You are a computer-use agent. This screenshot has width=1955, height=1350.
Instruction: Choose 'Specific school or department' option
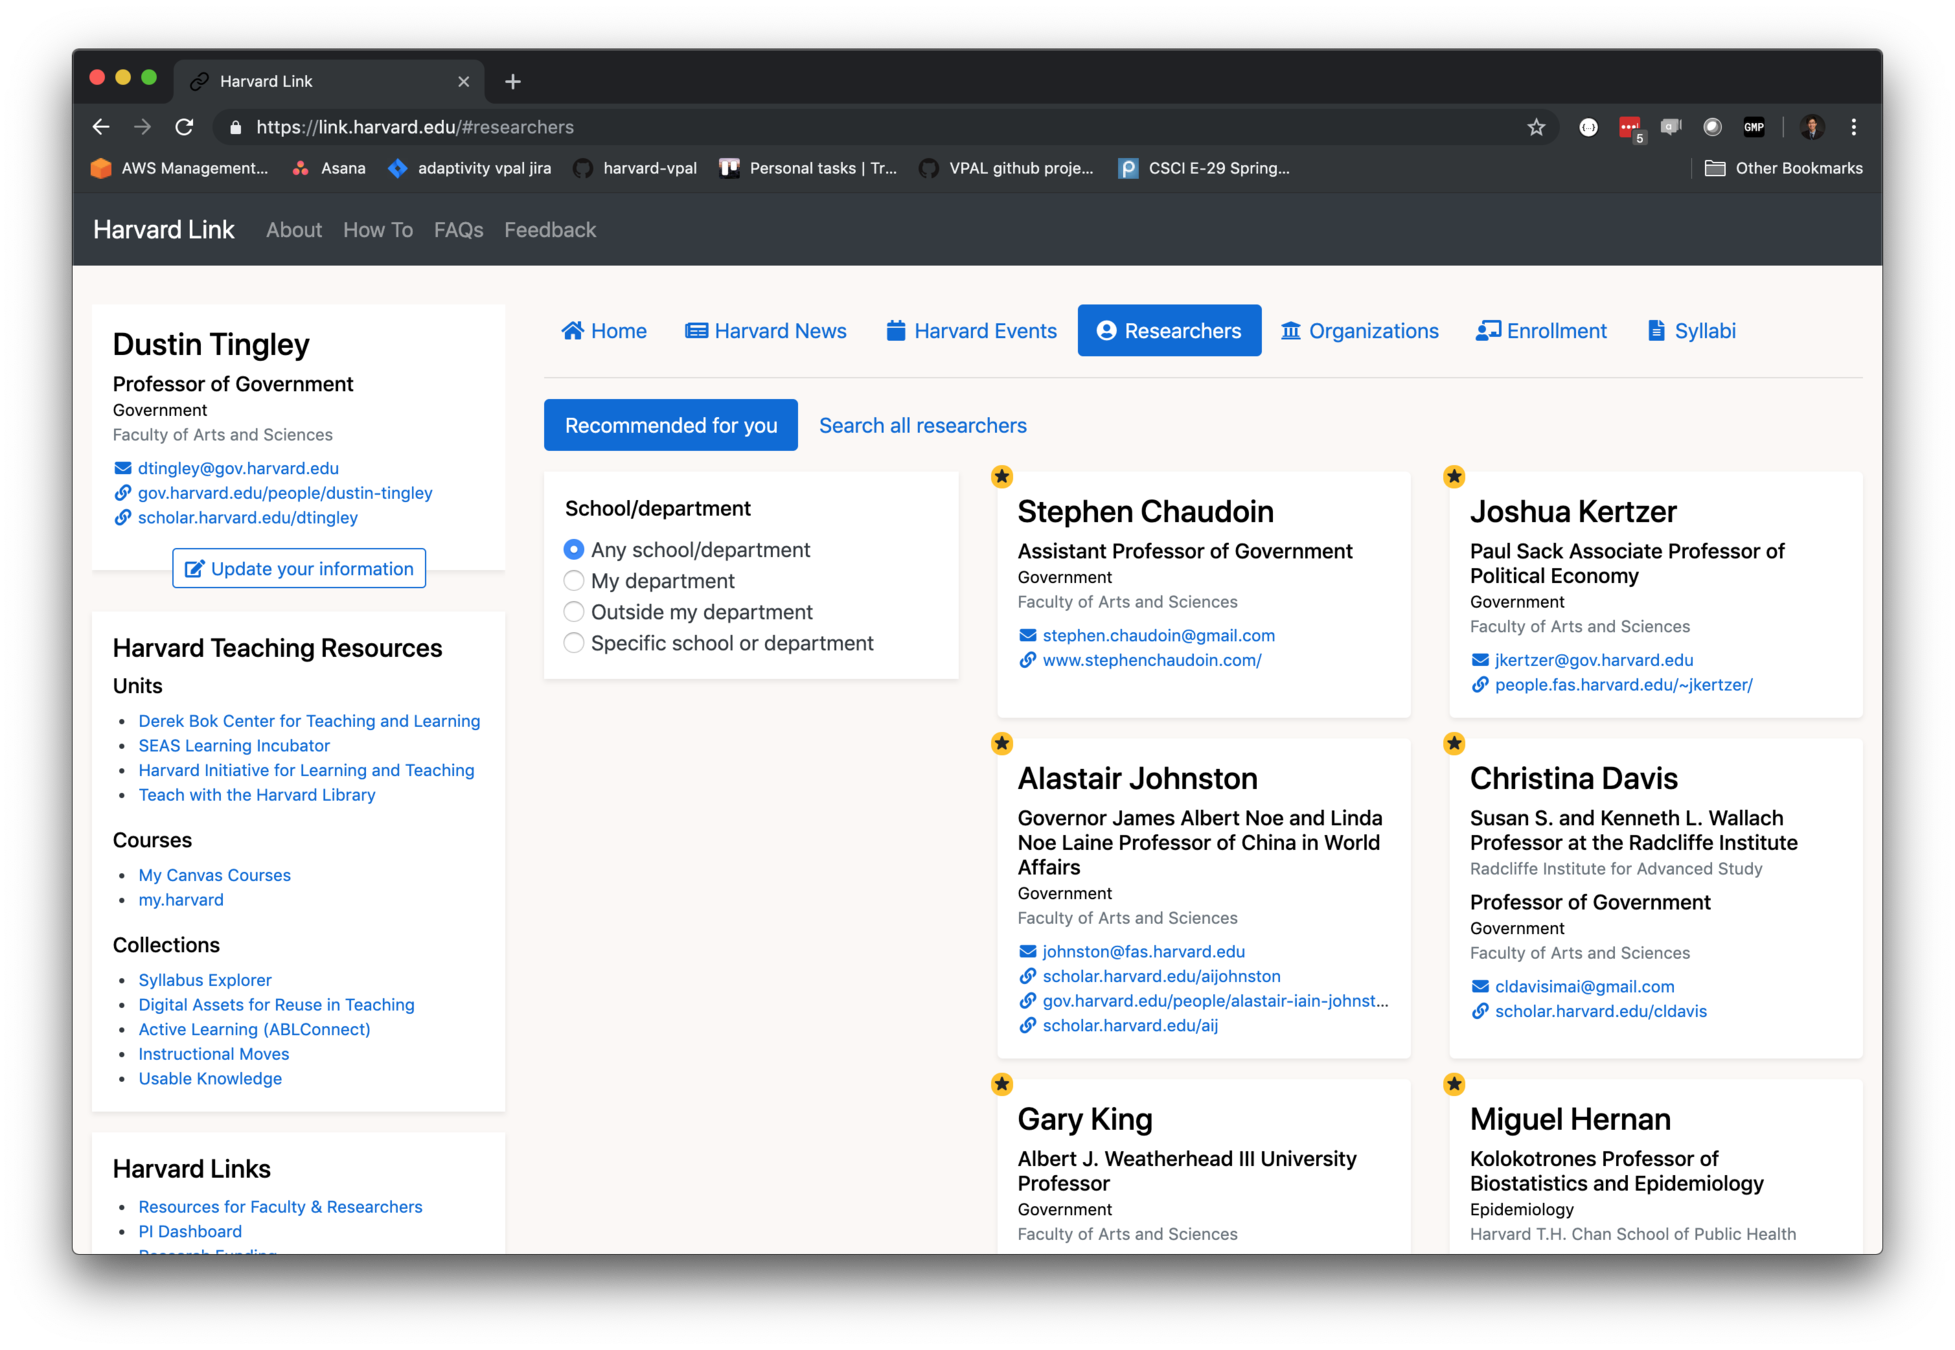coord(574,643)
